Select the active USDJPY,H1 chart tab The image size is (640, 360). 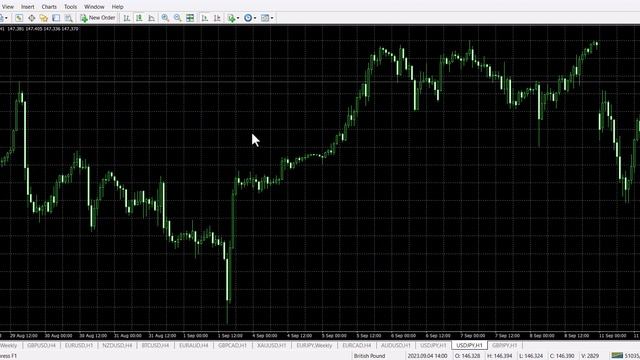469,345
